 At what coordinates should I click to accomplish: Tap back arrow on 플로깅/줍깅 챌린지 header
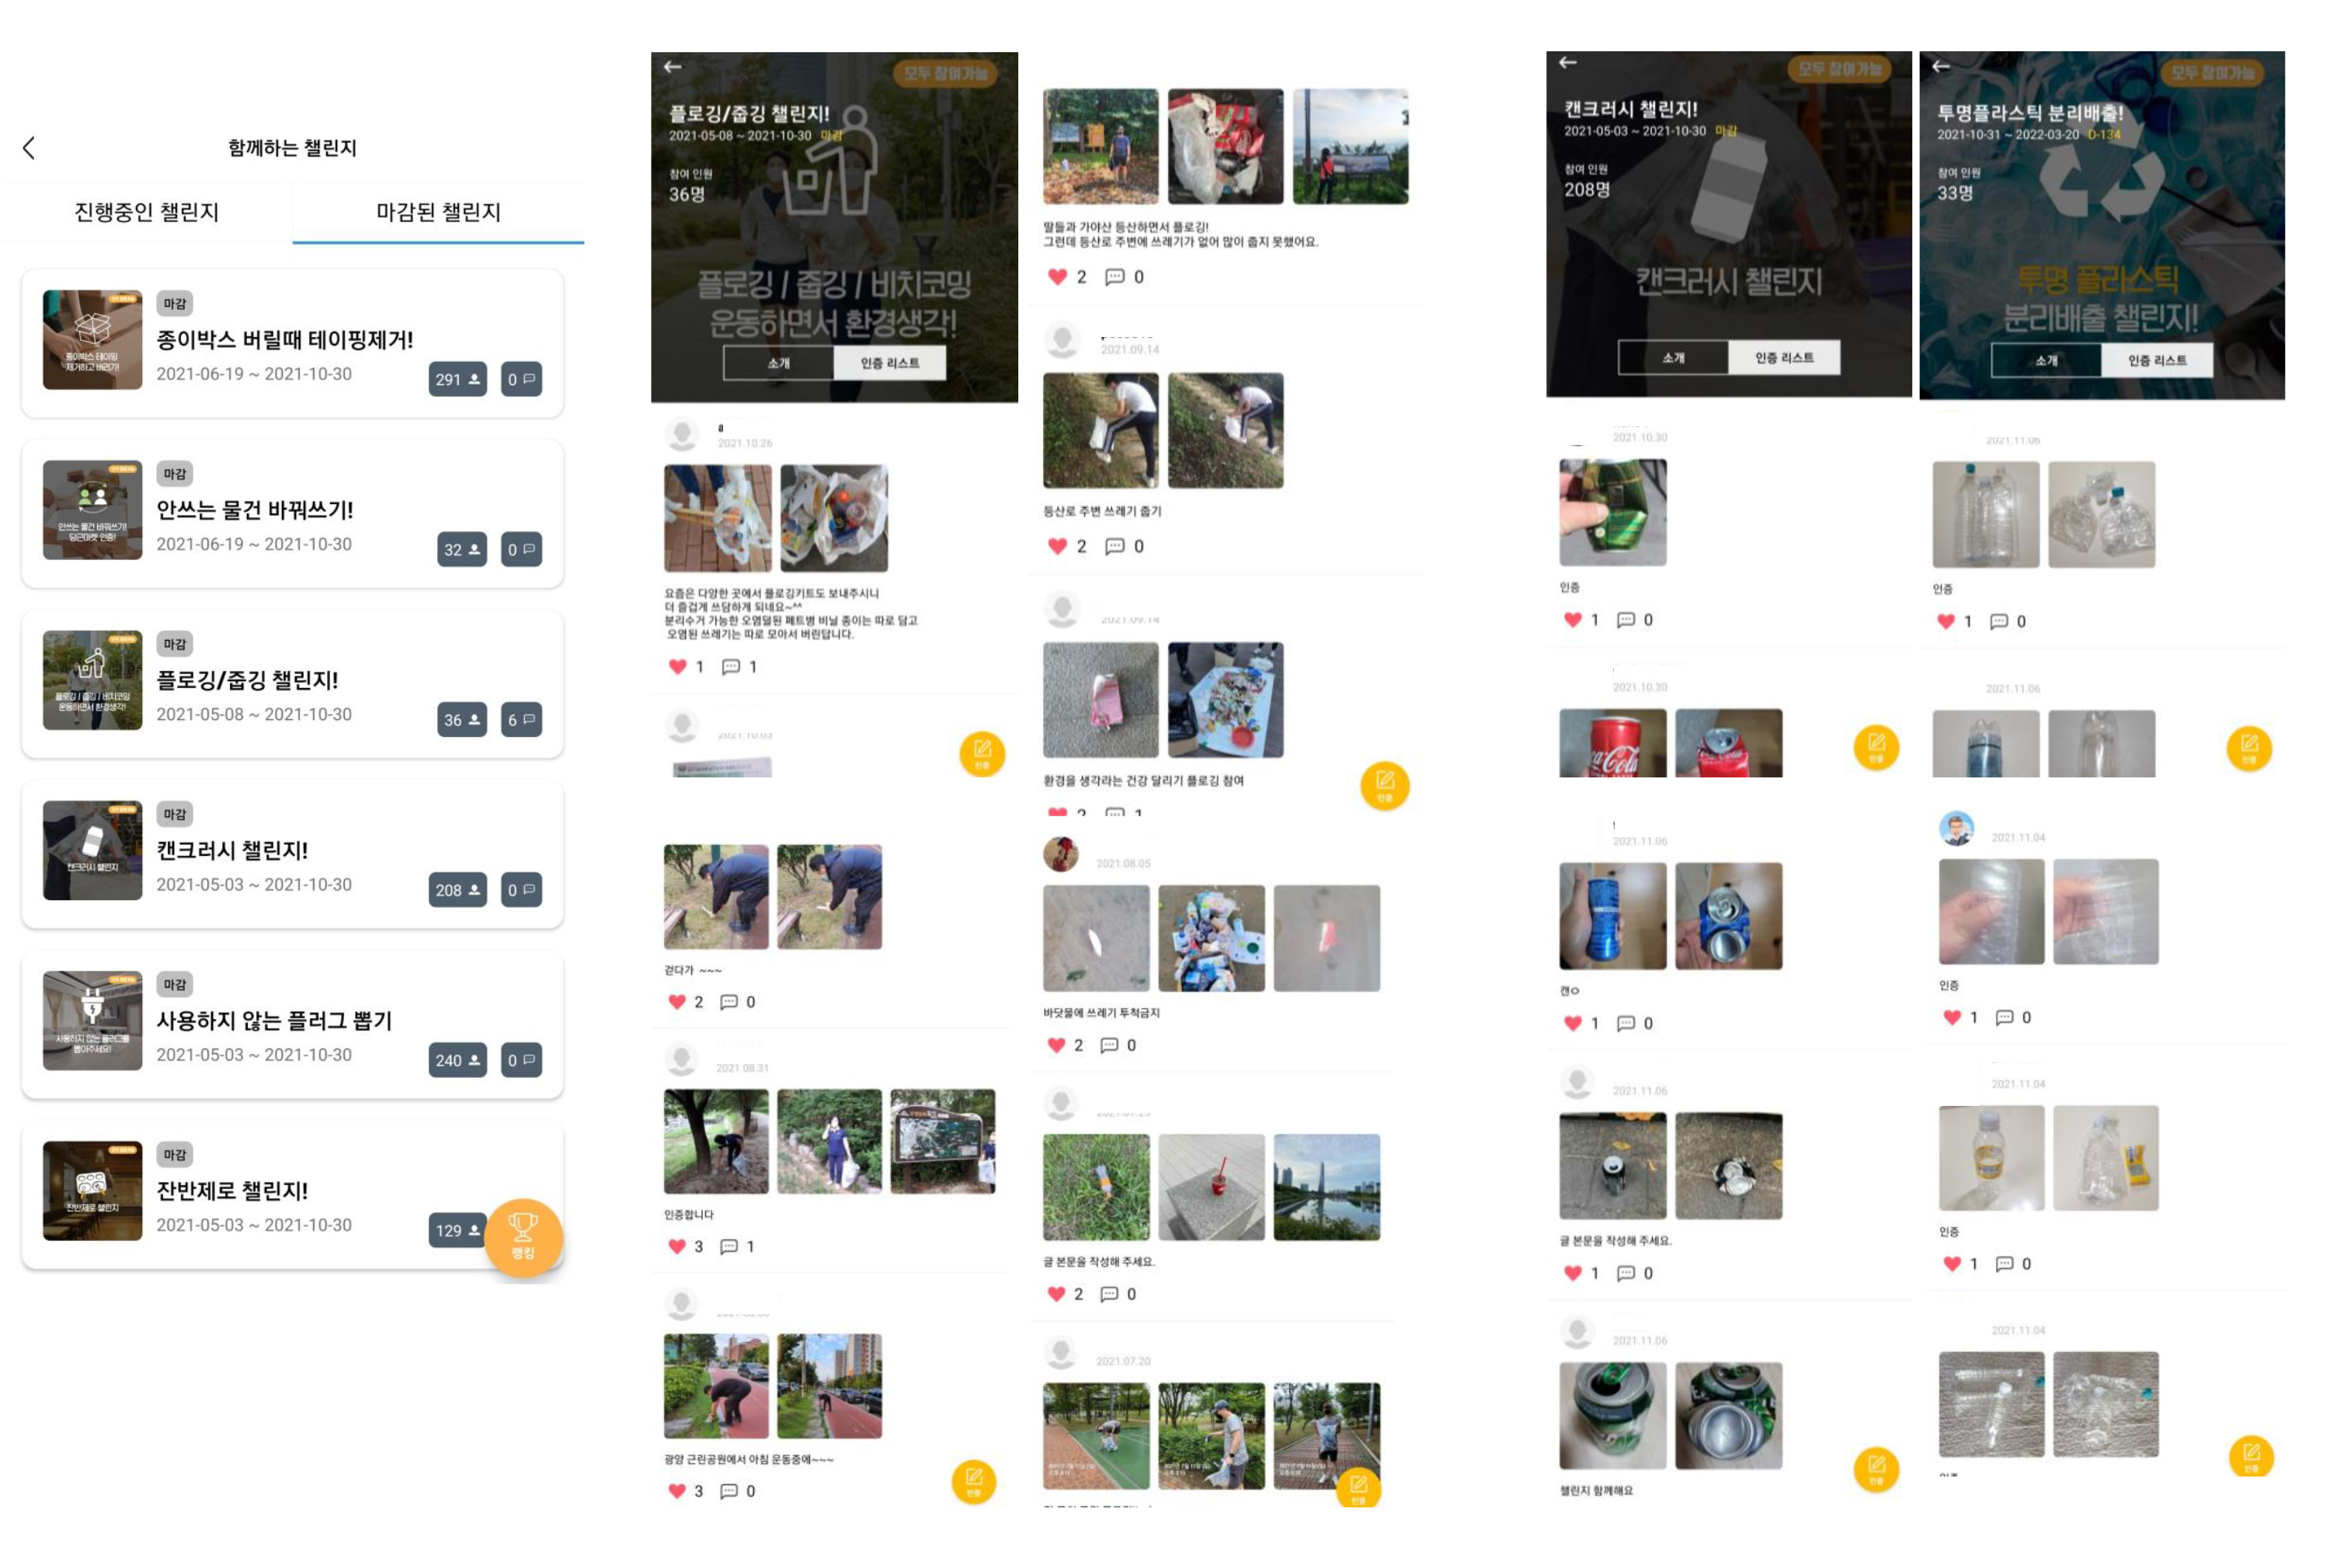tap(673, 66)
